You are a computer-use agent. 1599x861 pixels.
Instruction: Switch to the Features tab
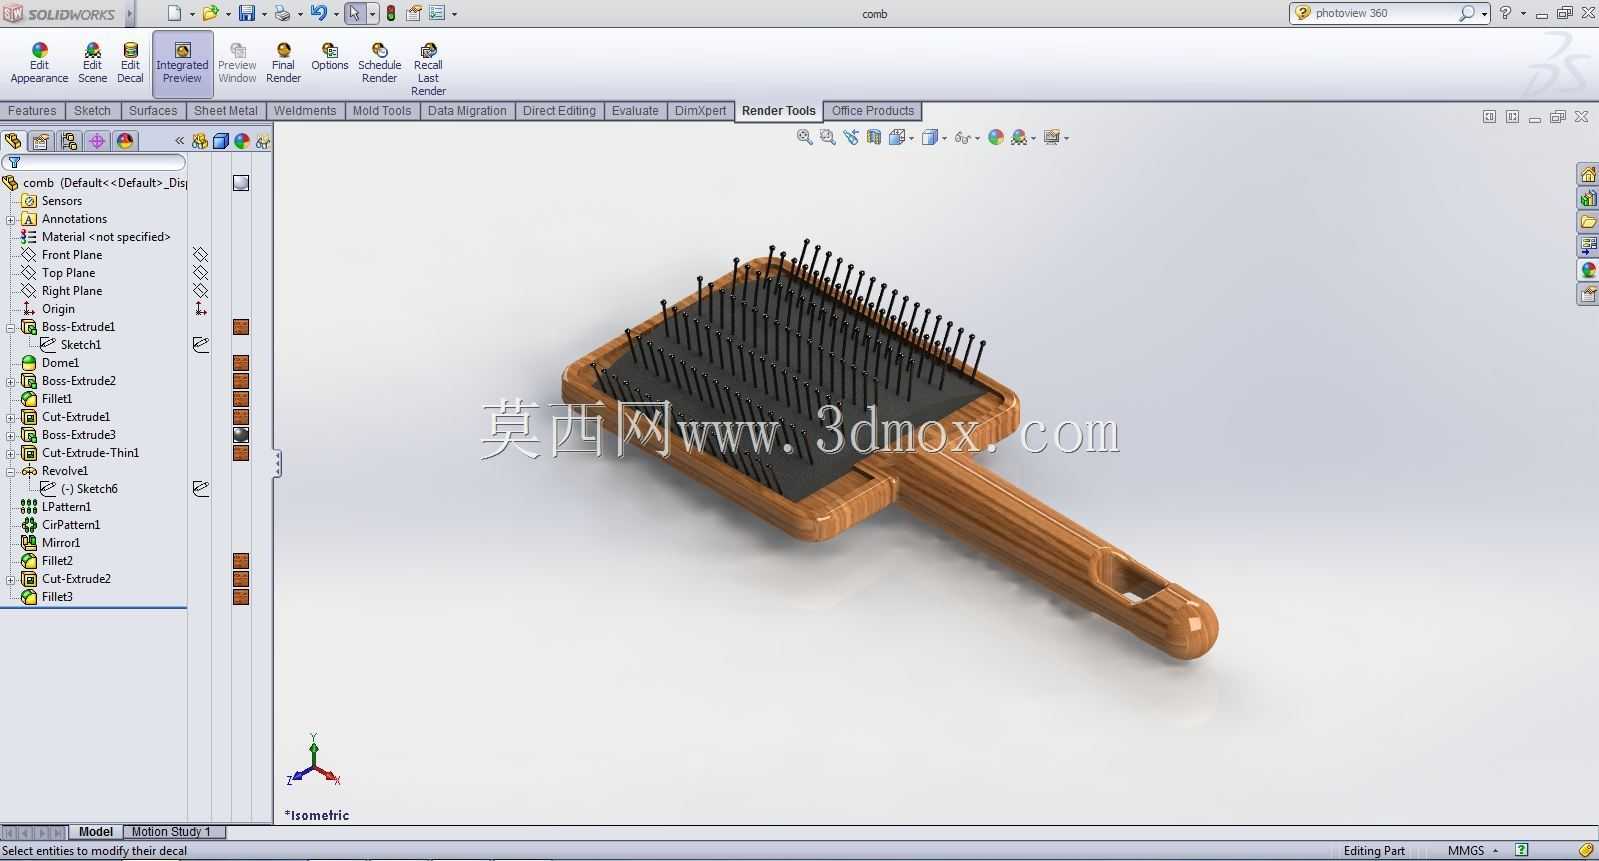click(32, 111)
